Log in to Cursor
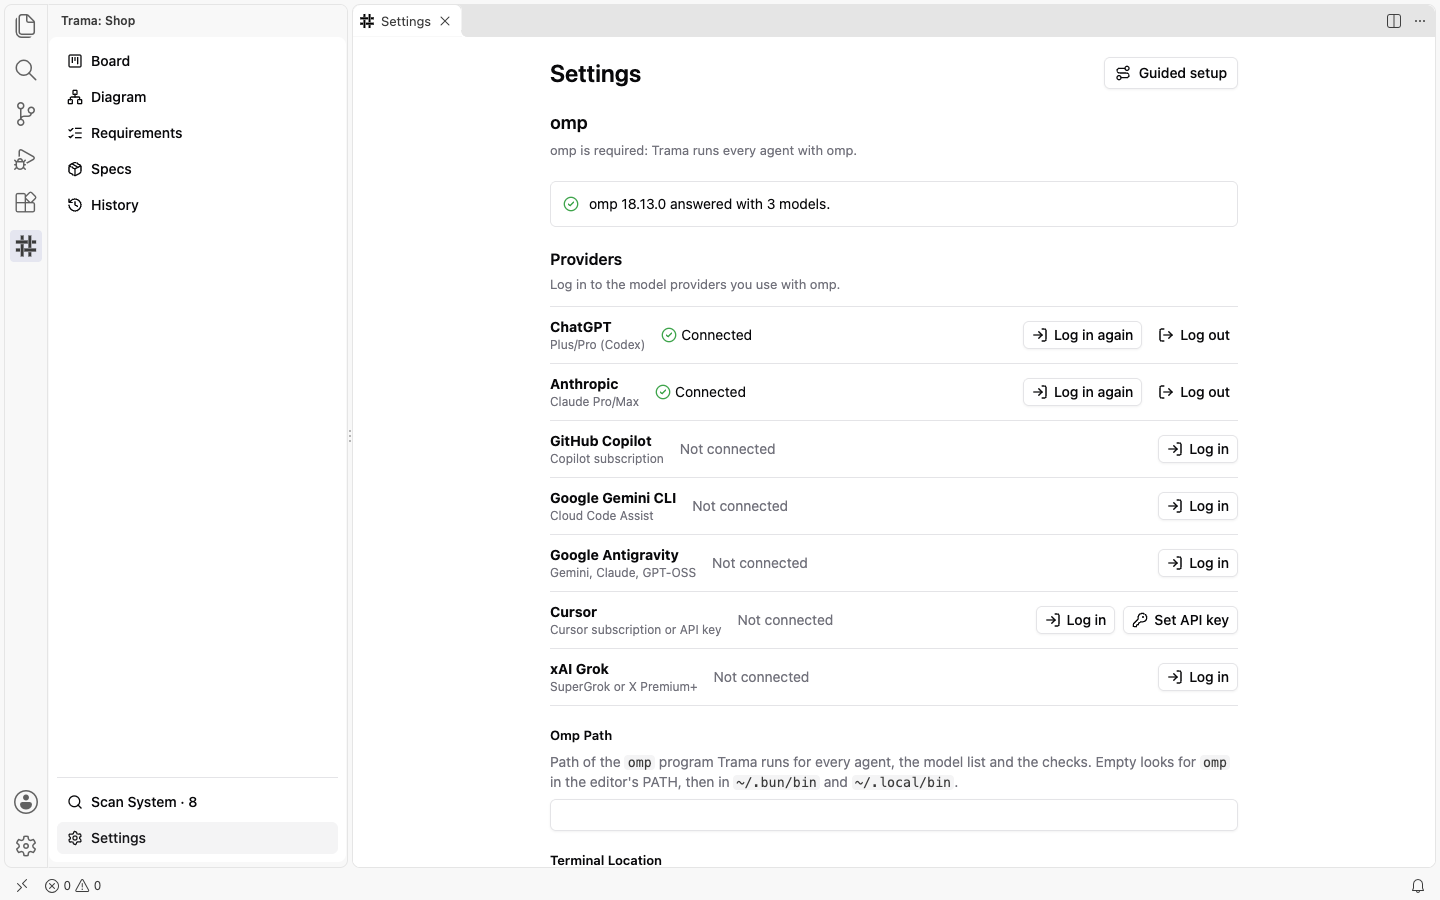 coord(1075,620)
